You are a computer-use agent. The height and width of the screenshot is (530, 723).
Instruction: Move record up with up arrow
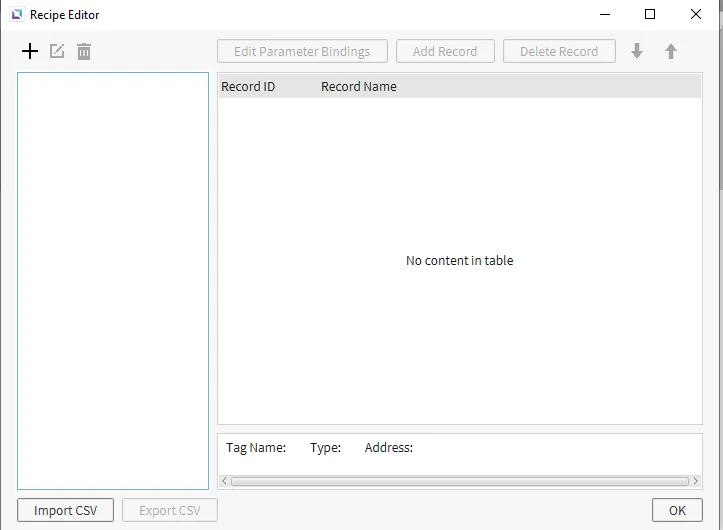coord(671,51)
